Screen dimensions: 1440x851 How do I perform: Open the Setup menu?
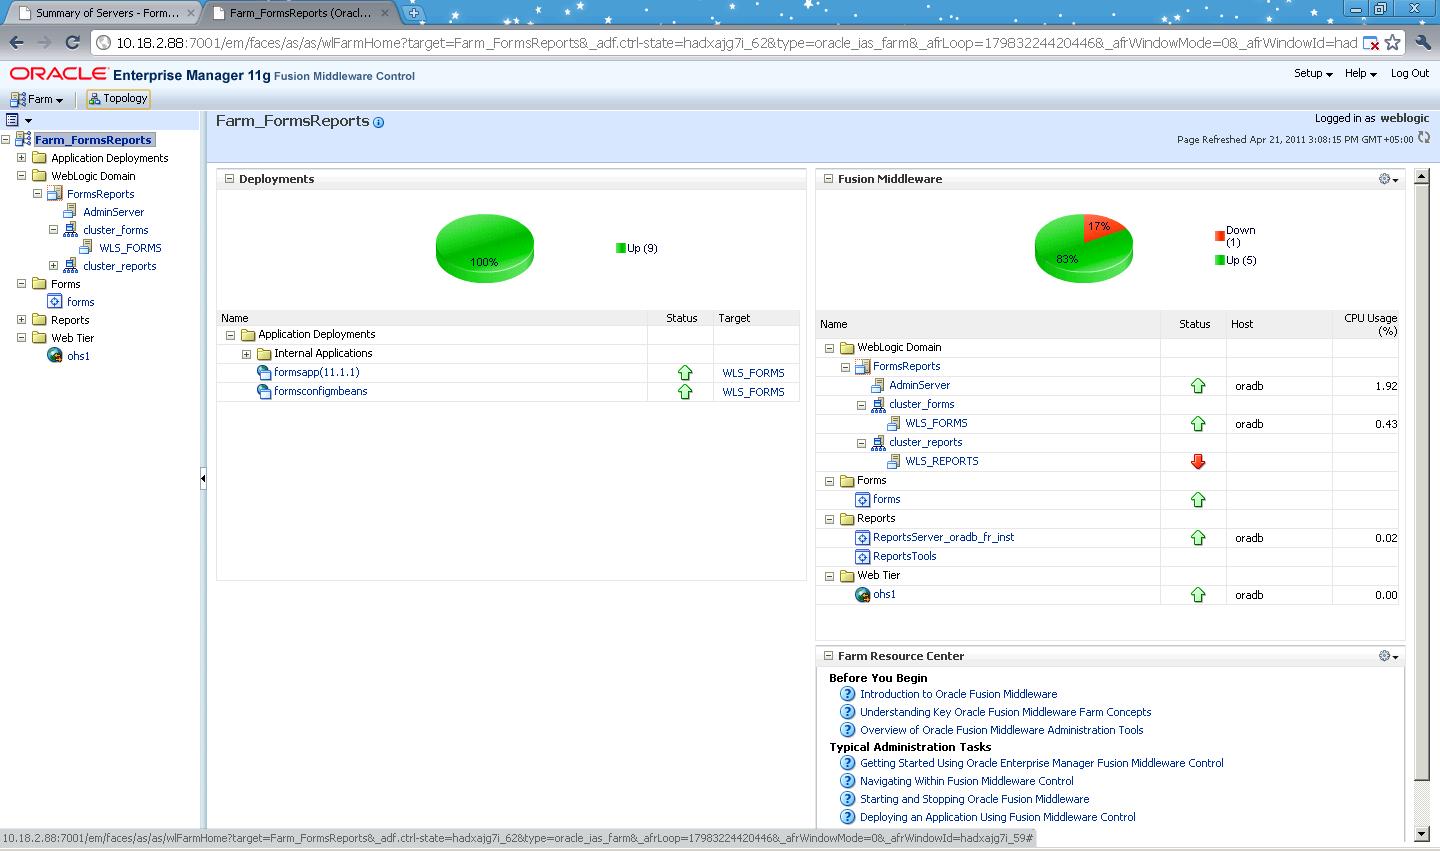tap(1312, 73)
